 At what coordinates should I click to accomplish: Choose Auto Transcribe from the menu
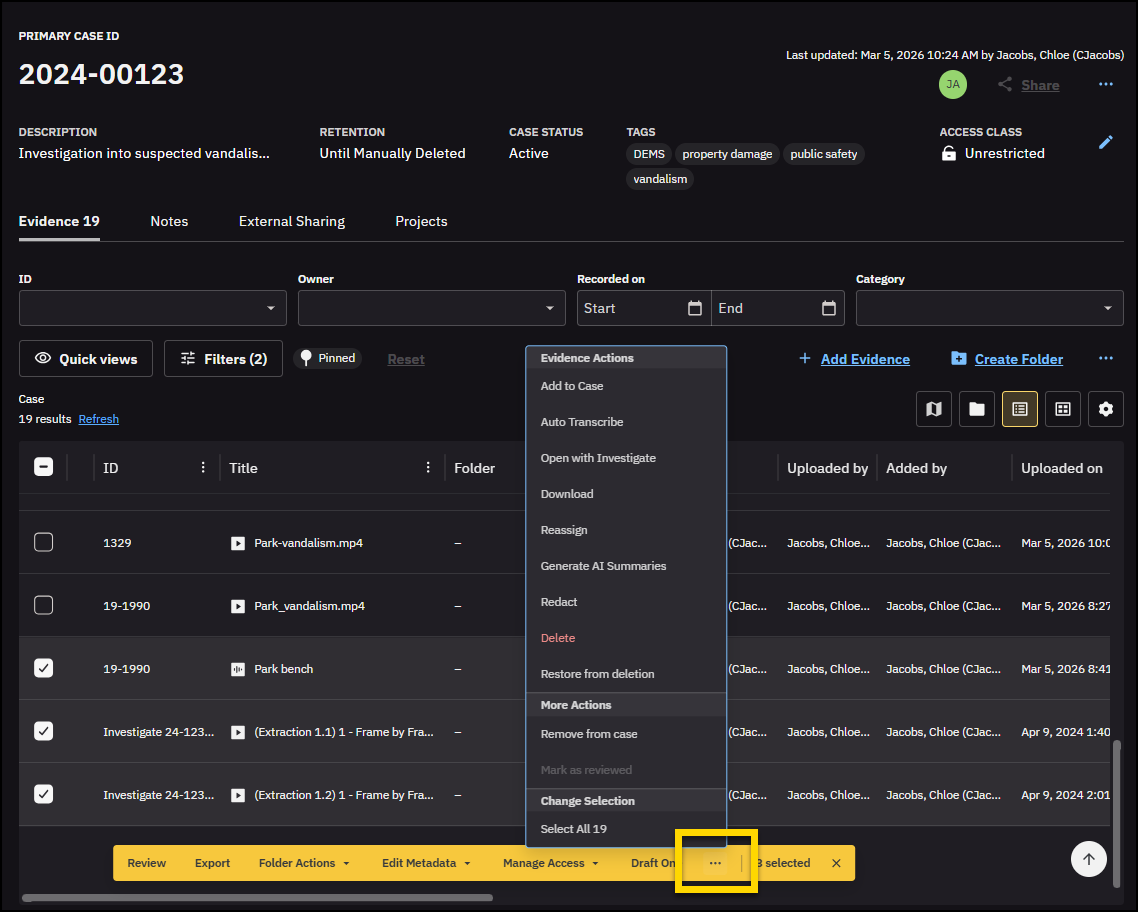point(582,422)
